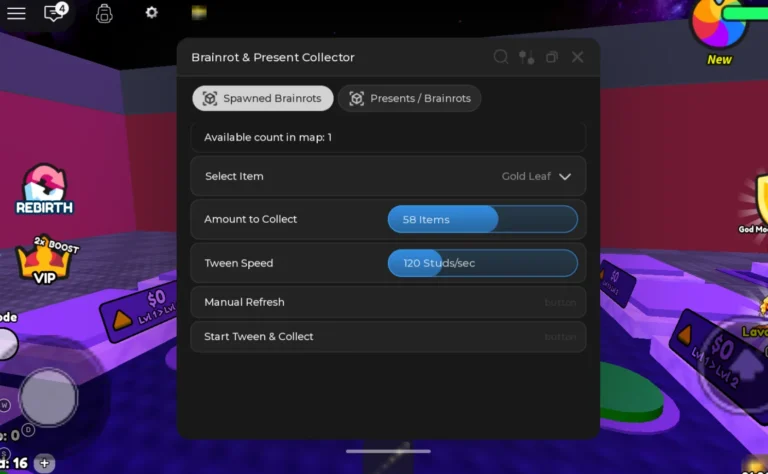This screenshot has width=768, height=474.
Task: Click the chevron beside Gold Leaf
Action: (565, 177)
